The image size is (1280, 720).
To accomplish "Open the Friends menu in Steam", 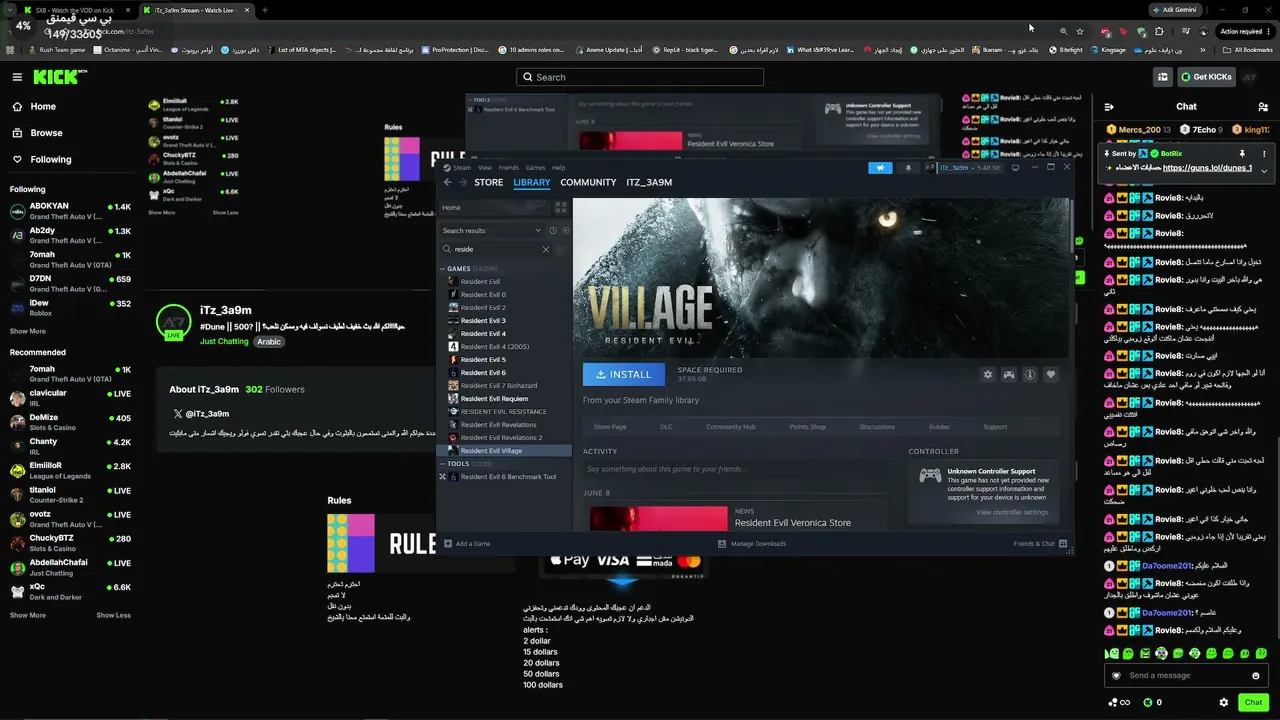I will (509, 168).
